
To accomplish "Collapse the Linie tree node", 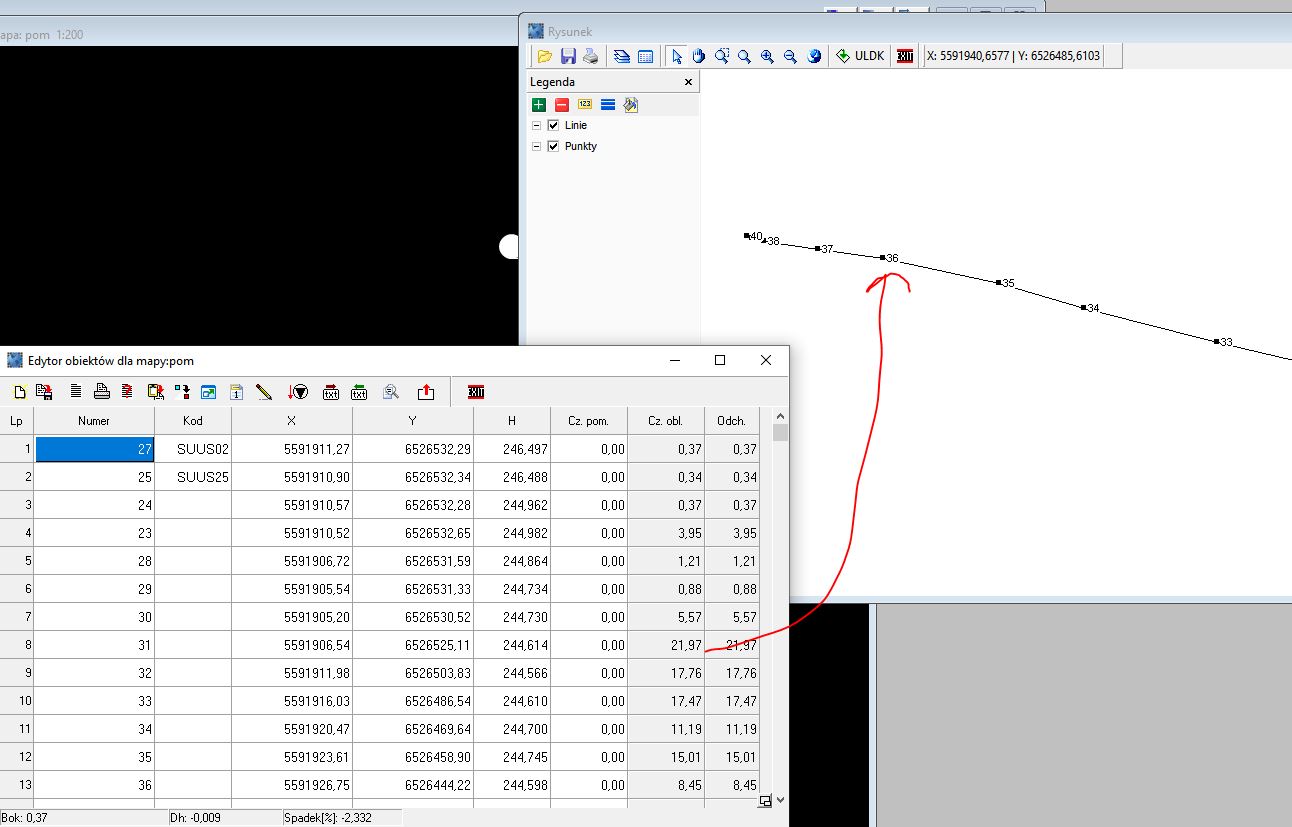I will click(x=536, y=125).
